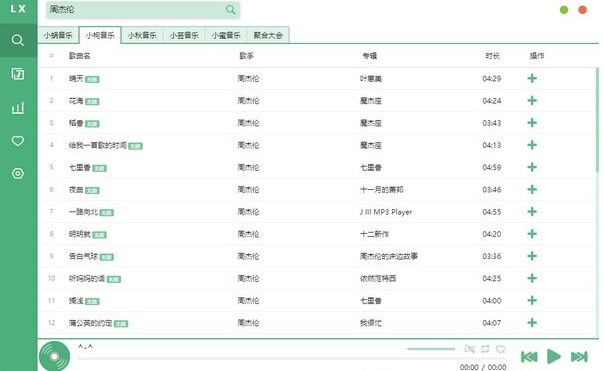Image resolution: width=604 pixels, height=371 pixels.
Task: Switch to the 小蜗音乐 tab
Action: point(58,35)
